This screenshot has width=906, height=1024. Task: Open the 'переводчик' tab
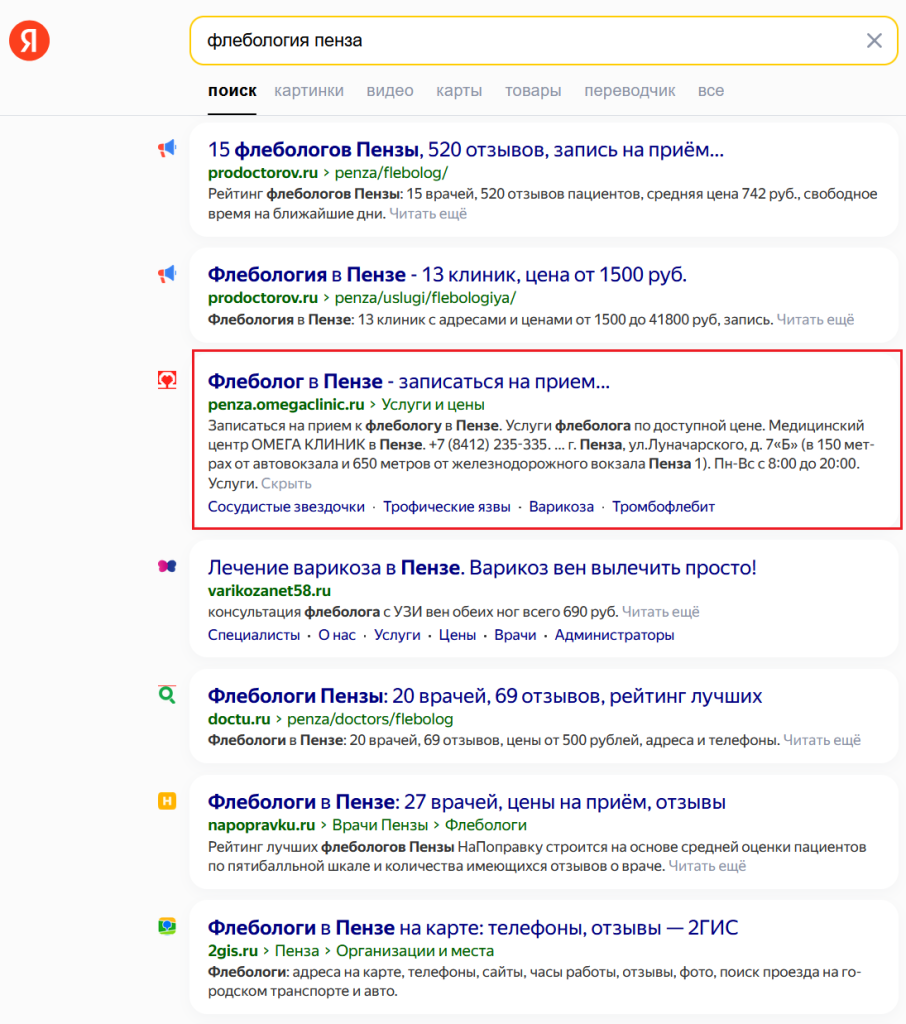(630, 91)
